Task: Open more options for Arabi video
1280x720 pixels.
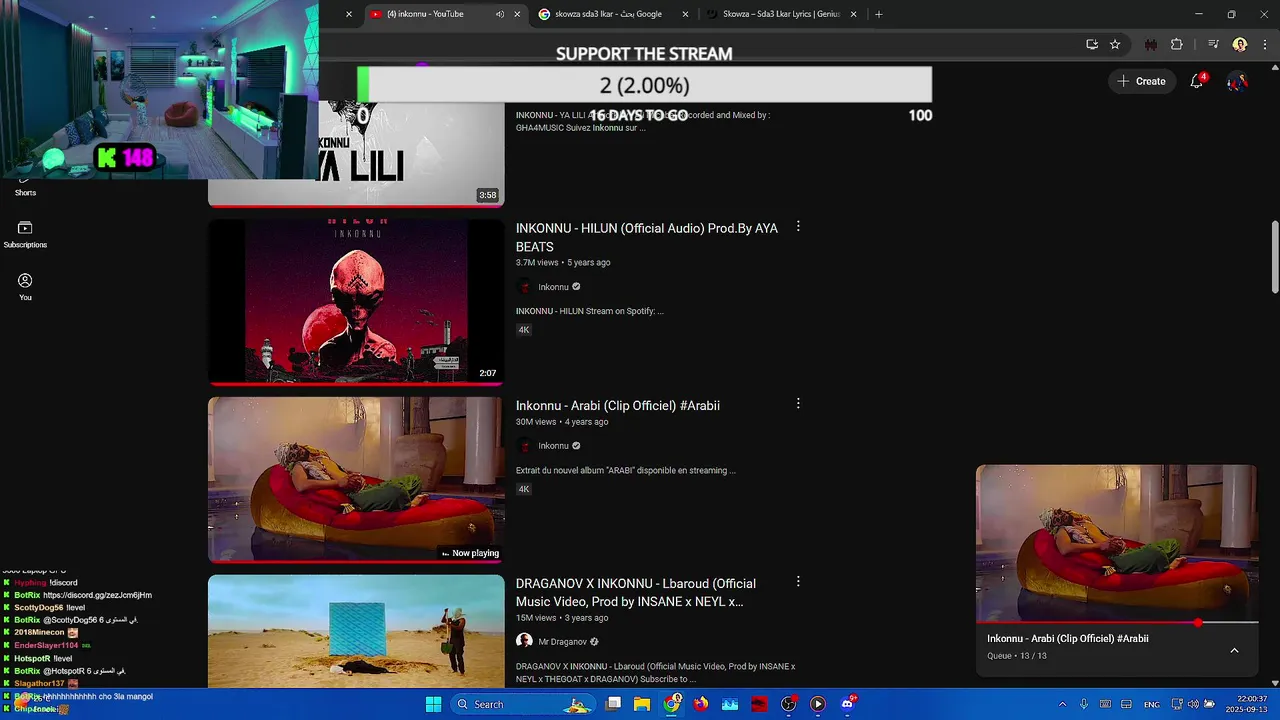Action: (x=798, y=404)
